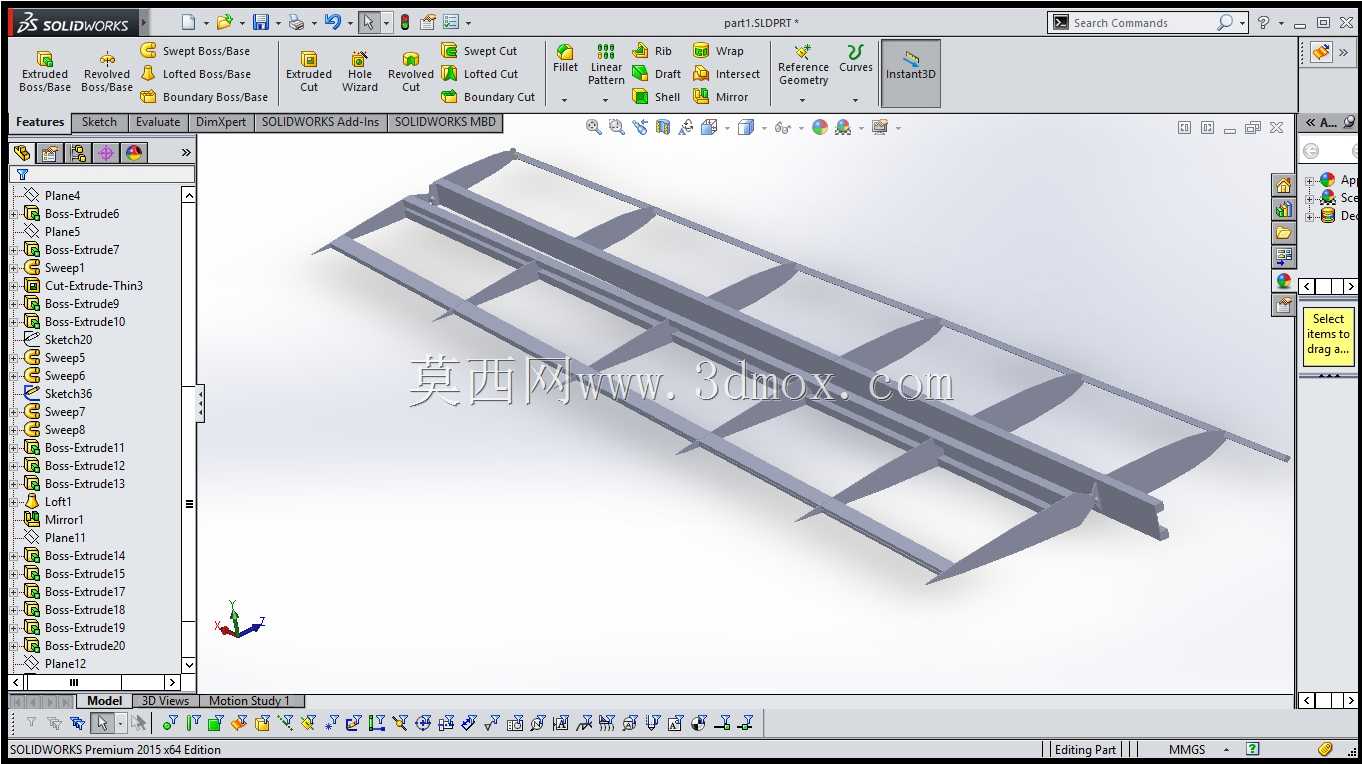This screenshot has width=1362, height=764.
Task: Click the Save icon
Action: pyautogui.click(x=260, y=22)
